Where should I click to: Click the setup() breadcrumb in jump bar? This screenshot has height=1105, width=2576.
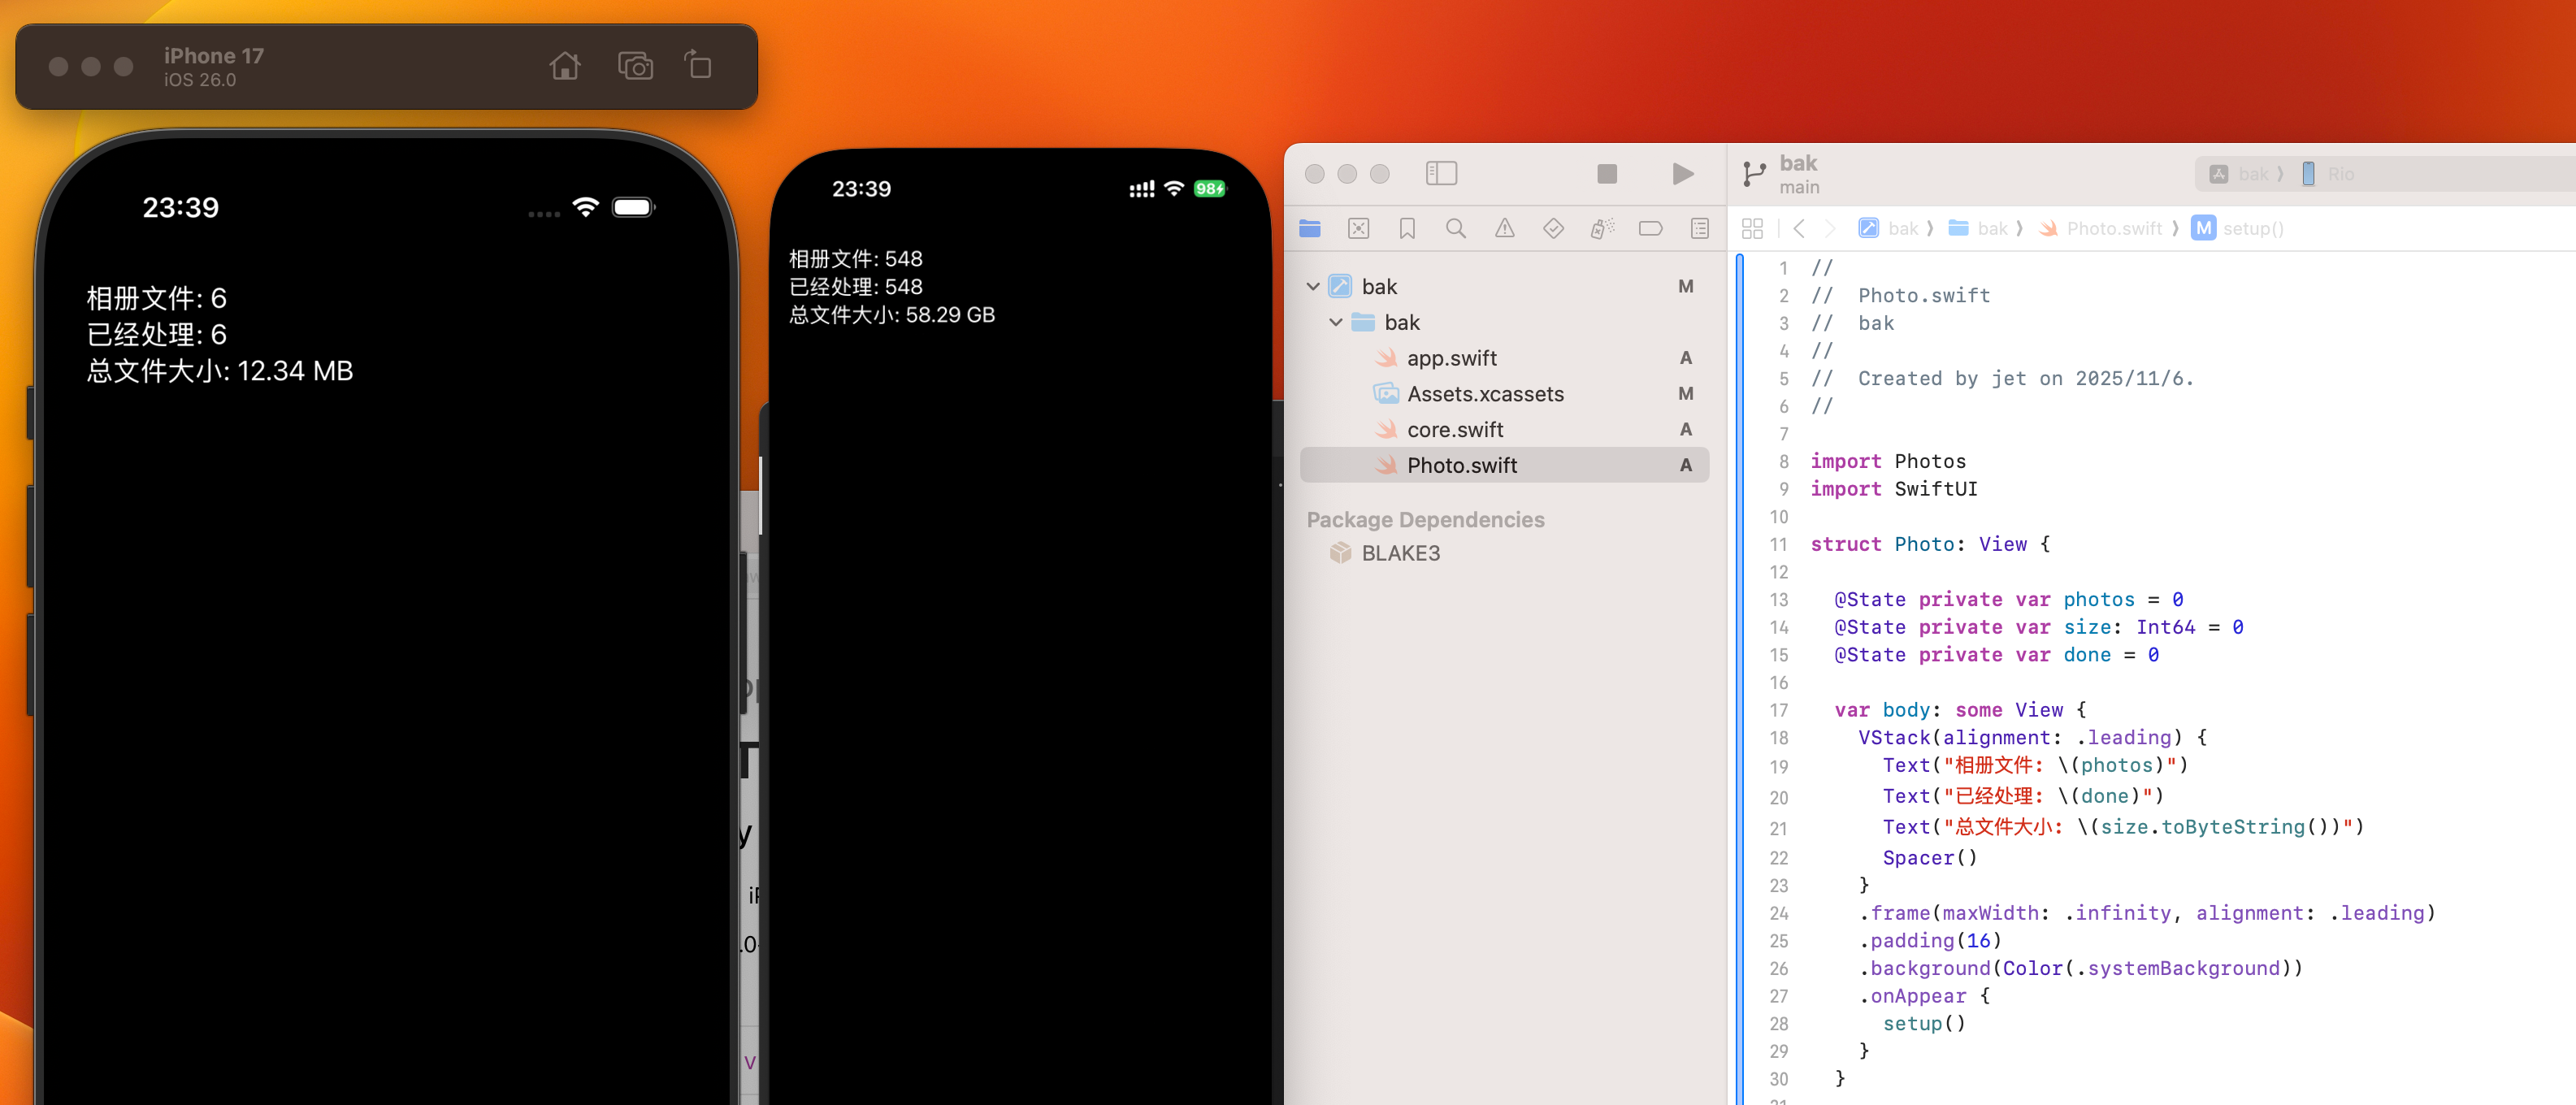[x=2252, y=229]
